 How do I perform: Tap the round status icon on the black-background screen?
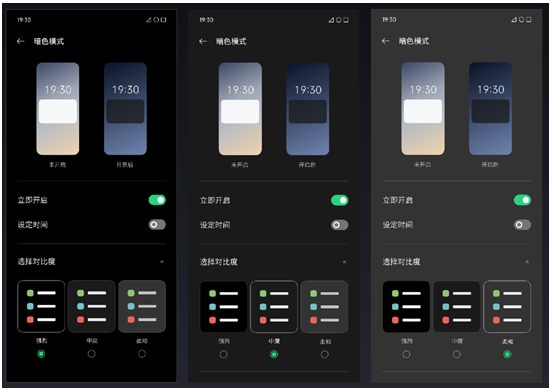coord(156,20)
